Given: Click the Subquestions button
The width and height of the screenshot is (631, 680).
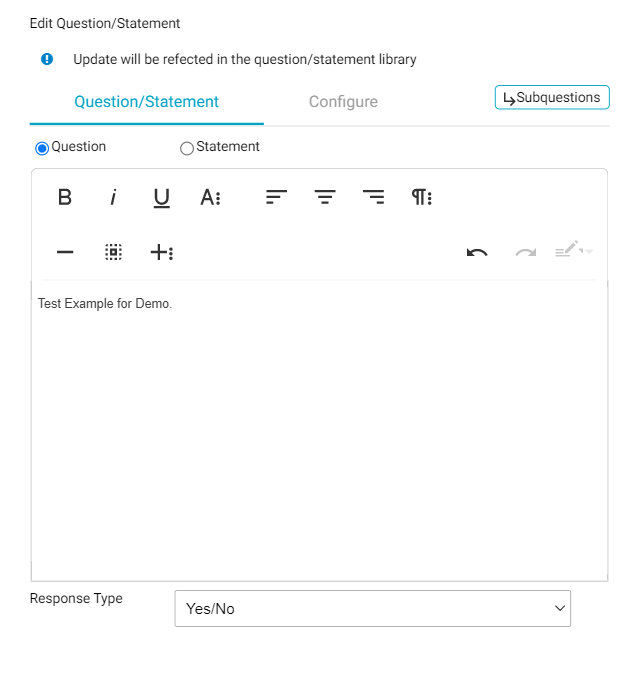Looking at the screenshot, I should pyautogui.click(x=552, y=98).
